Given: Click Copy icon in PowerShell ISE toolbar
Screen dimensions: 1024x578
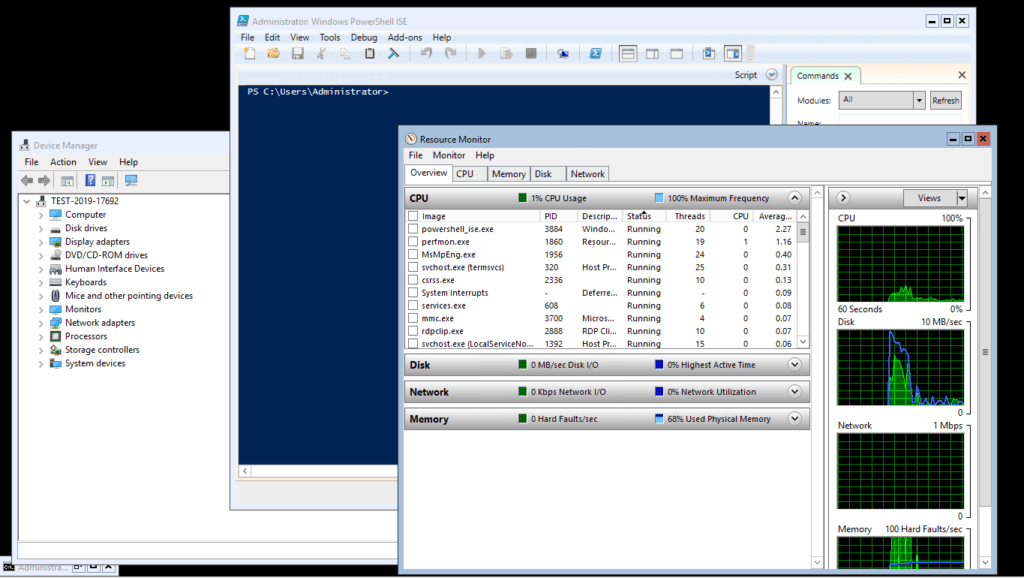Looking at the screenshot, I should [345, 54].
